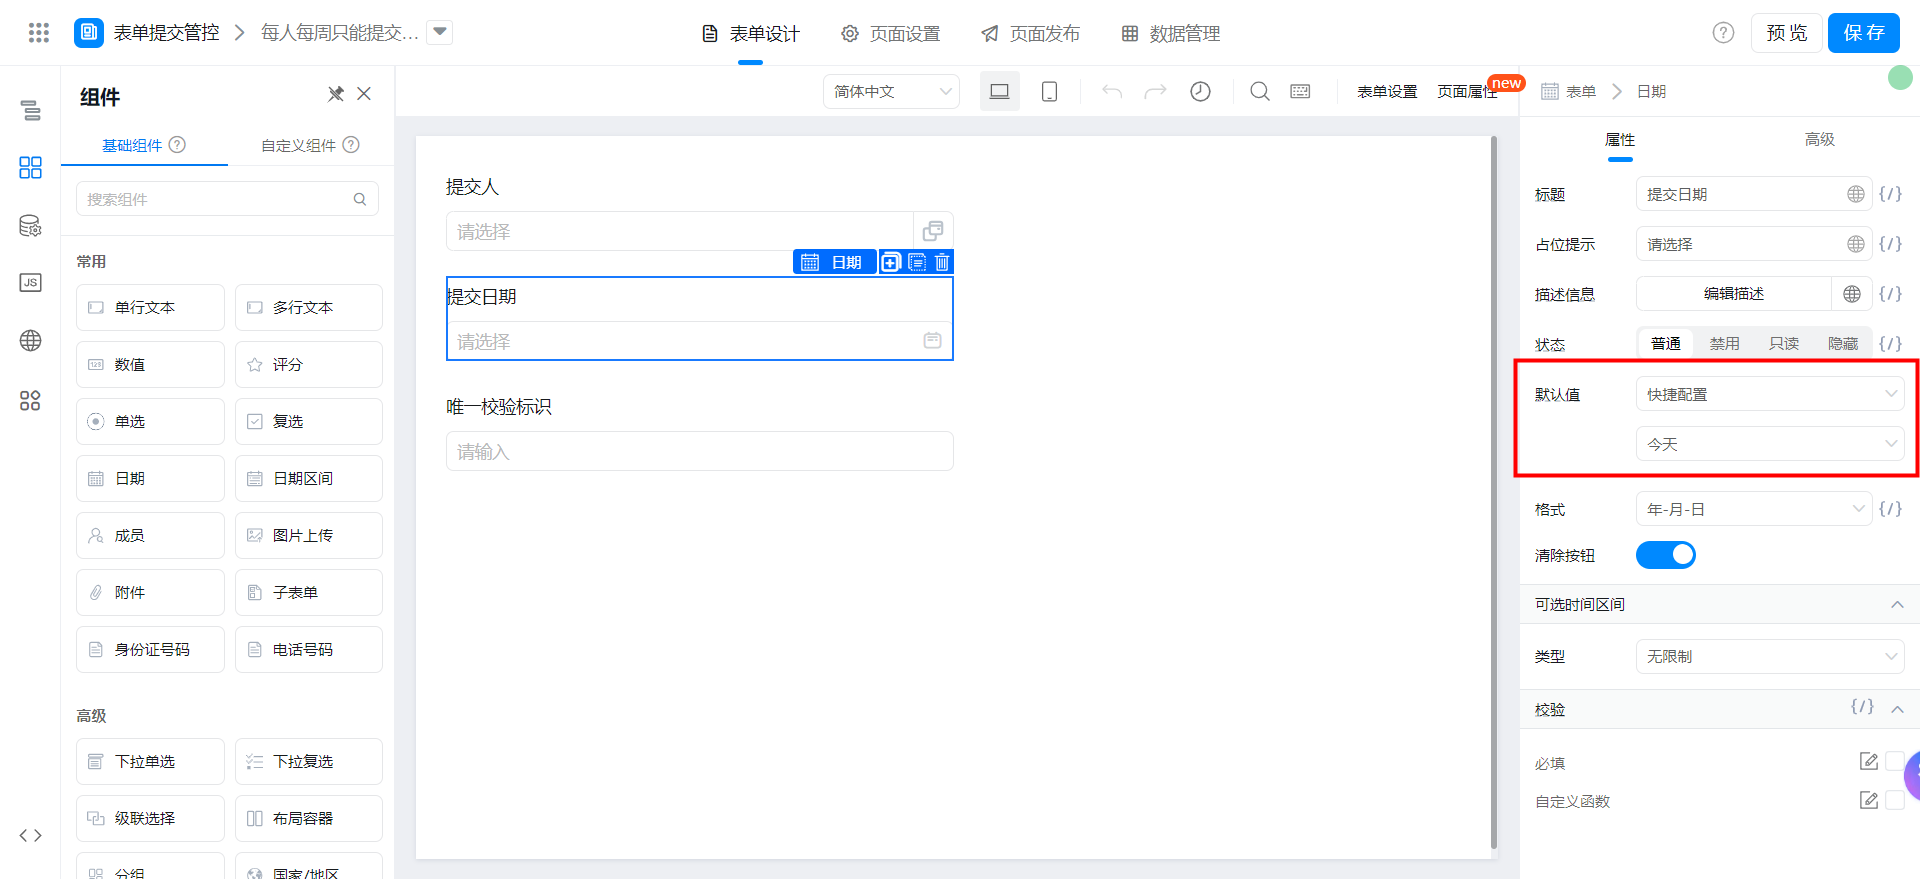Set status to 普通
1920x879 pixels.
1666,343
